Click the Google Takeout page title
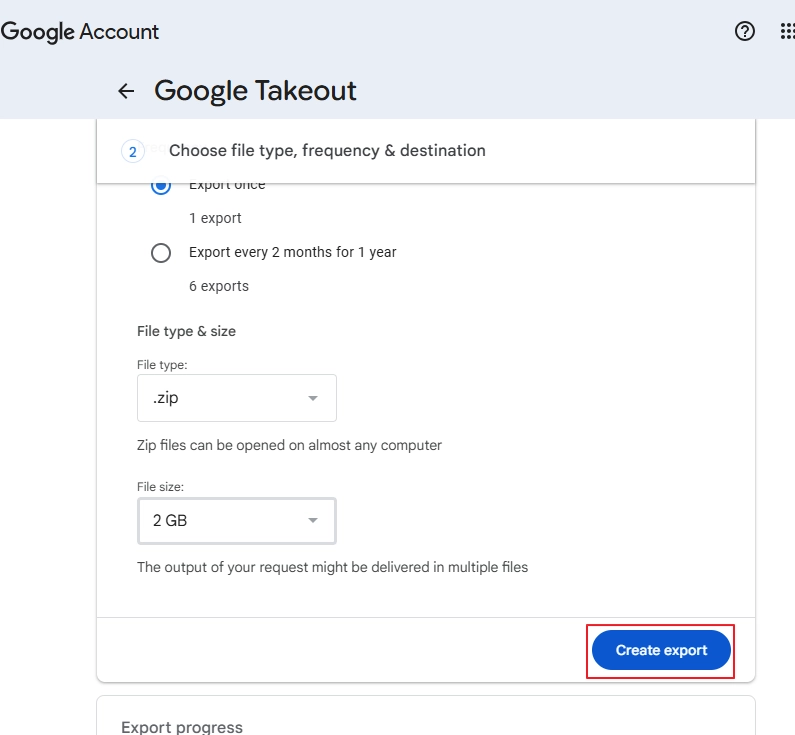Image resolution: width=795 pixels, height=735 pixels. (255, 91)
